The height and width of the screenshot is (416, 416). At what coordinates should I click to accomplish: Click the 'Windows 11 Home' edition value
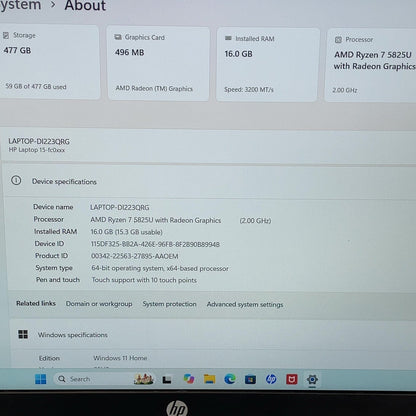[x=120, y=358]
